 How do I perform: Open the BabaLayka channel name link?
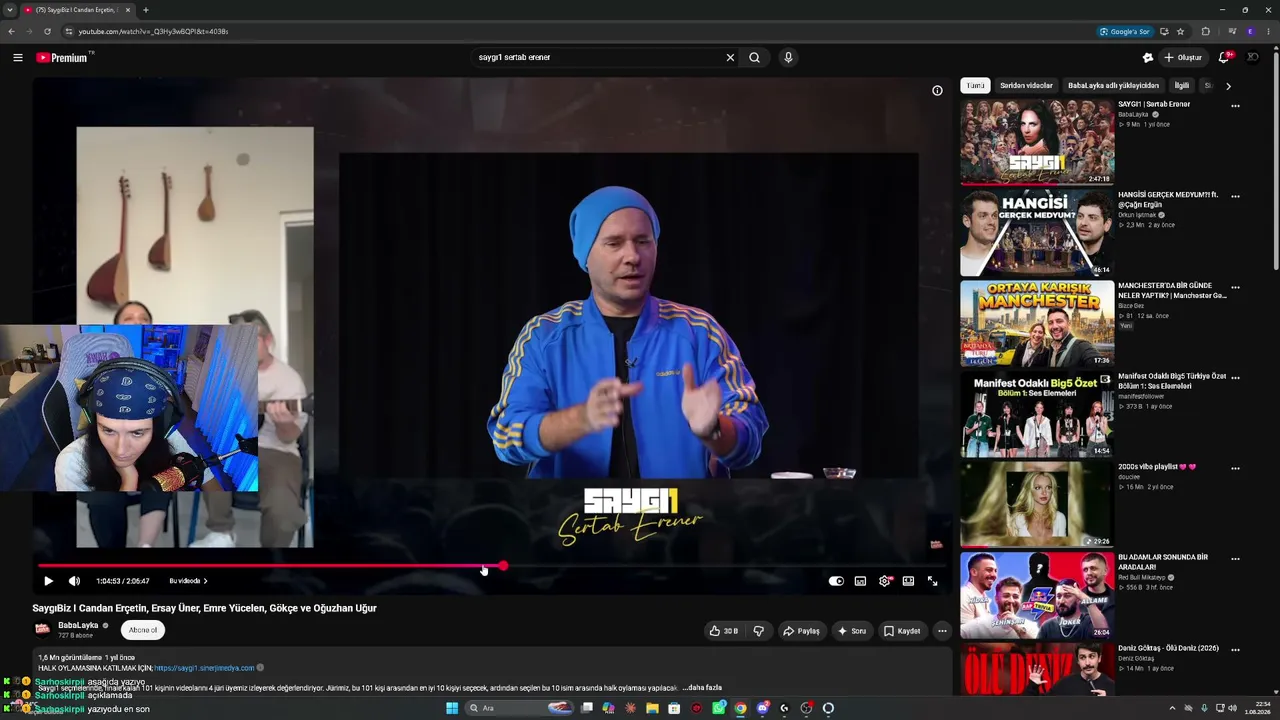[x=78, y=625]
